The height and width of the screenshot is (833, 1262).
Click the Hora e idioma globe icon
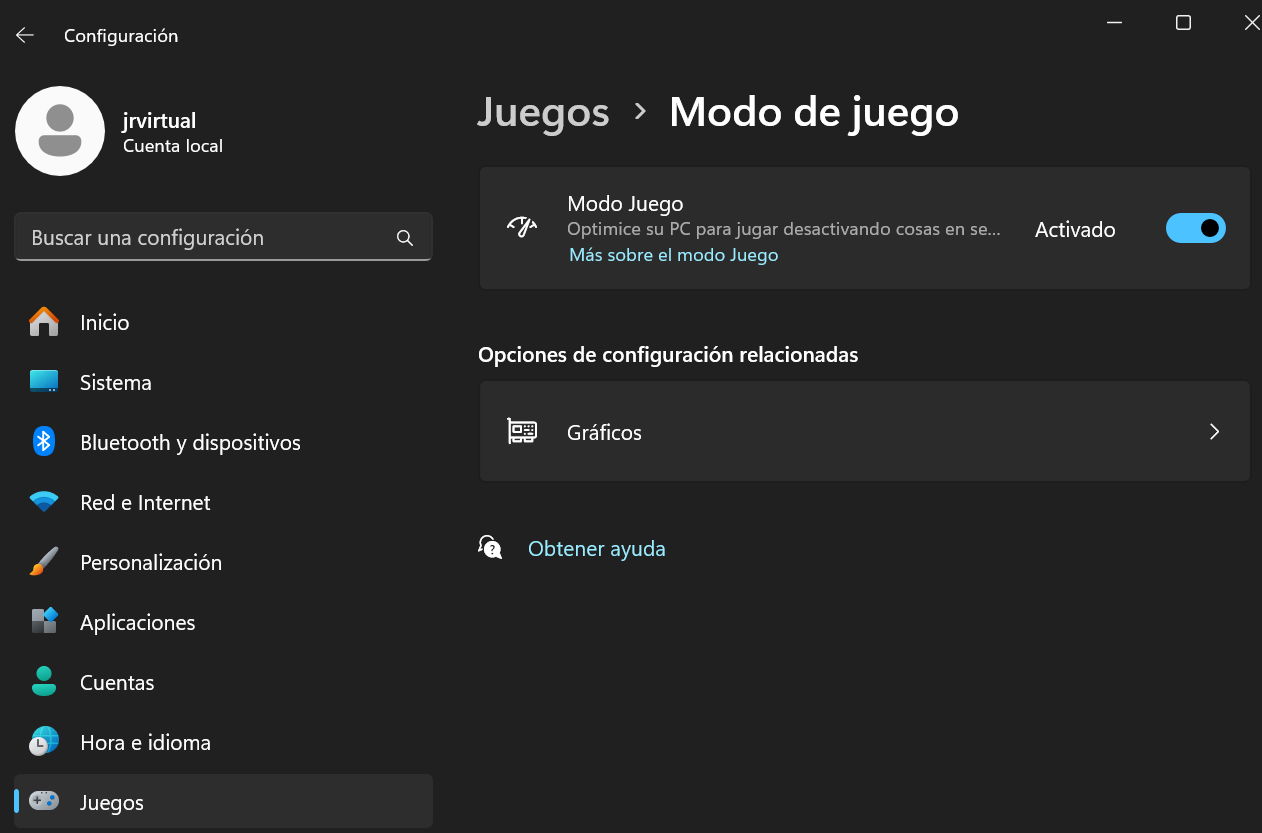[44, 742]
